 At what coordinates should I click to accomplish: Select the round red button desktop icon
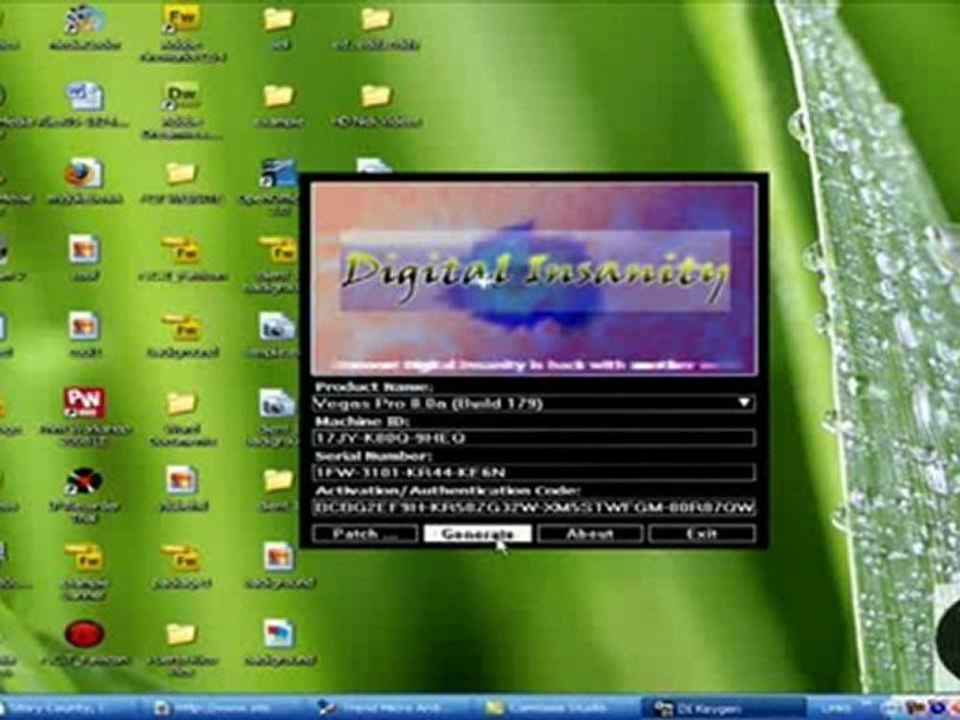click(84, 634)
